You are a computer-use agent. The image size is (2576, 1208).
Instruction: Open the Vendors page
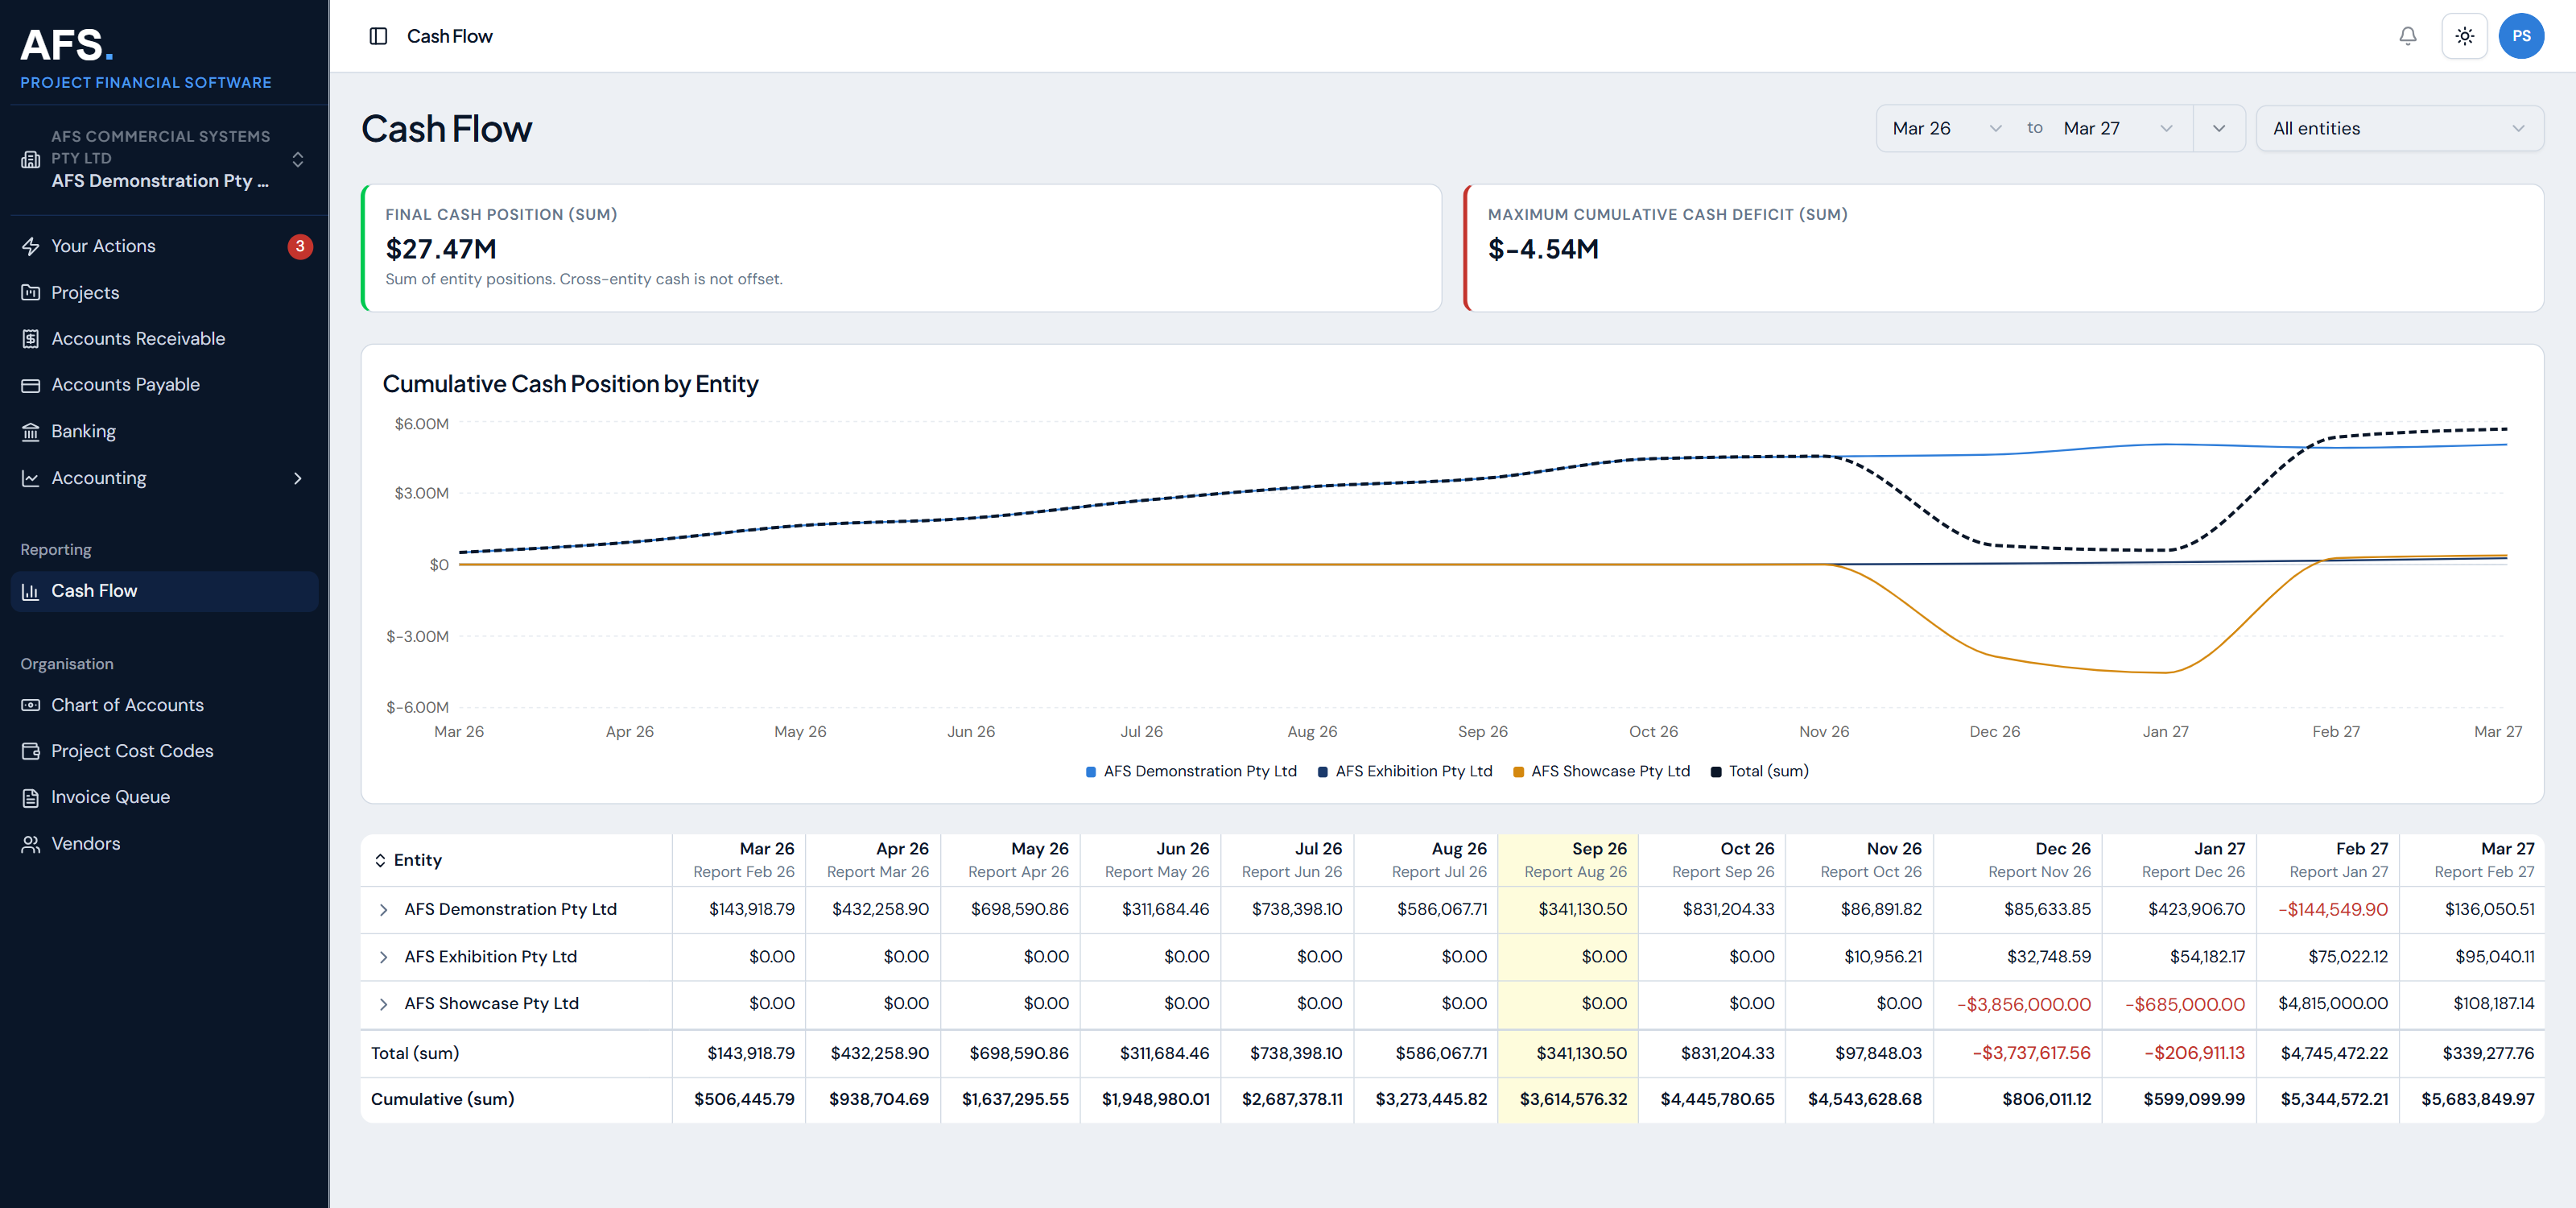tap(164, 844)
